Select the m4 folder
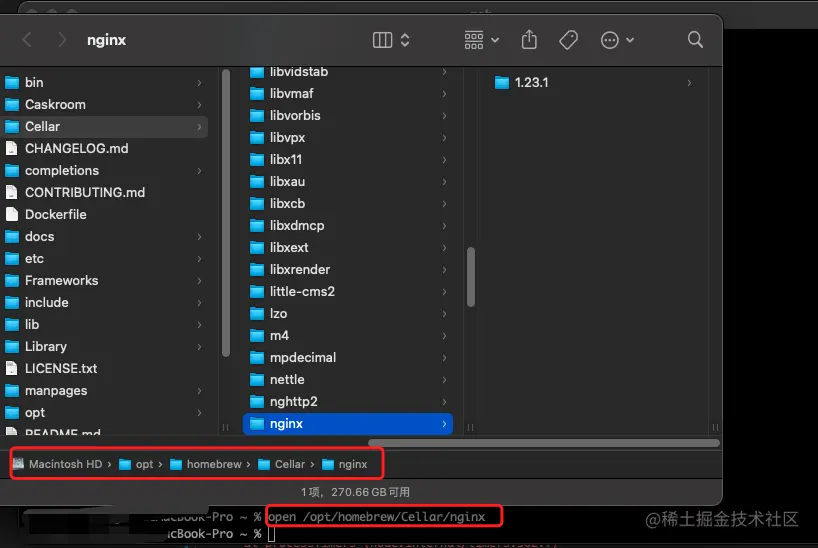 [348, 336]
